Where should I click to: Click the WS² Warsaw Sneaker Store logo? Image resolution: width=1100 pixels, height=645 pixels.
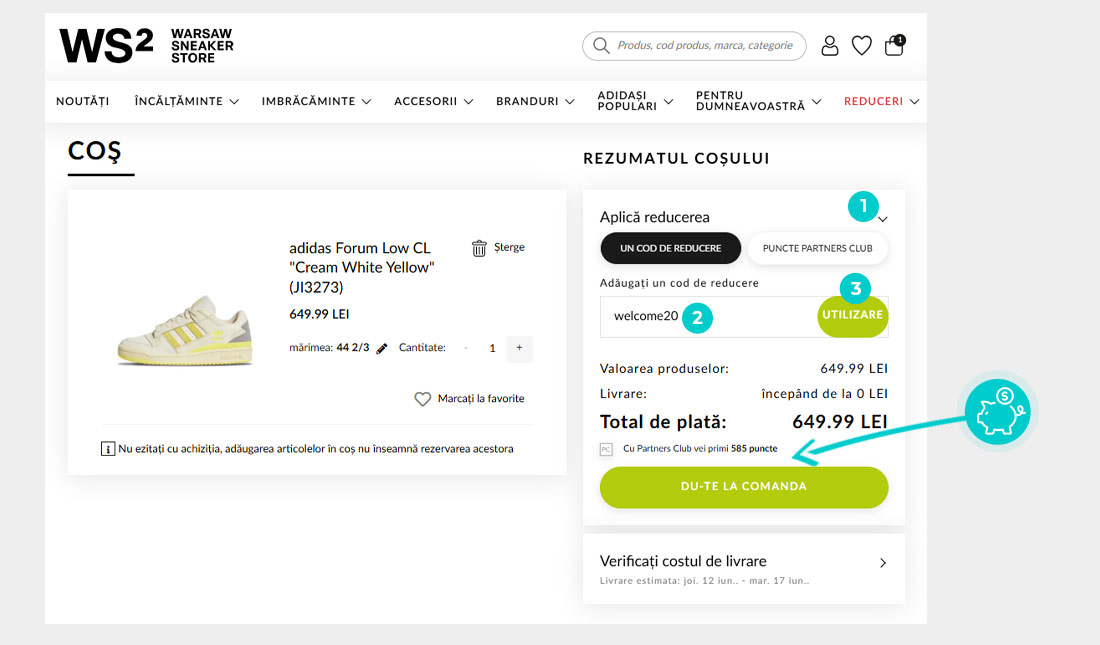[x=146, y=46]
